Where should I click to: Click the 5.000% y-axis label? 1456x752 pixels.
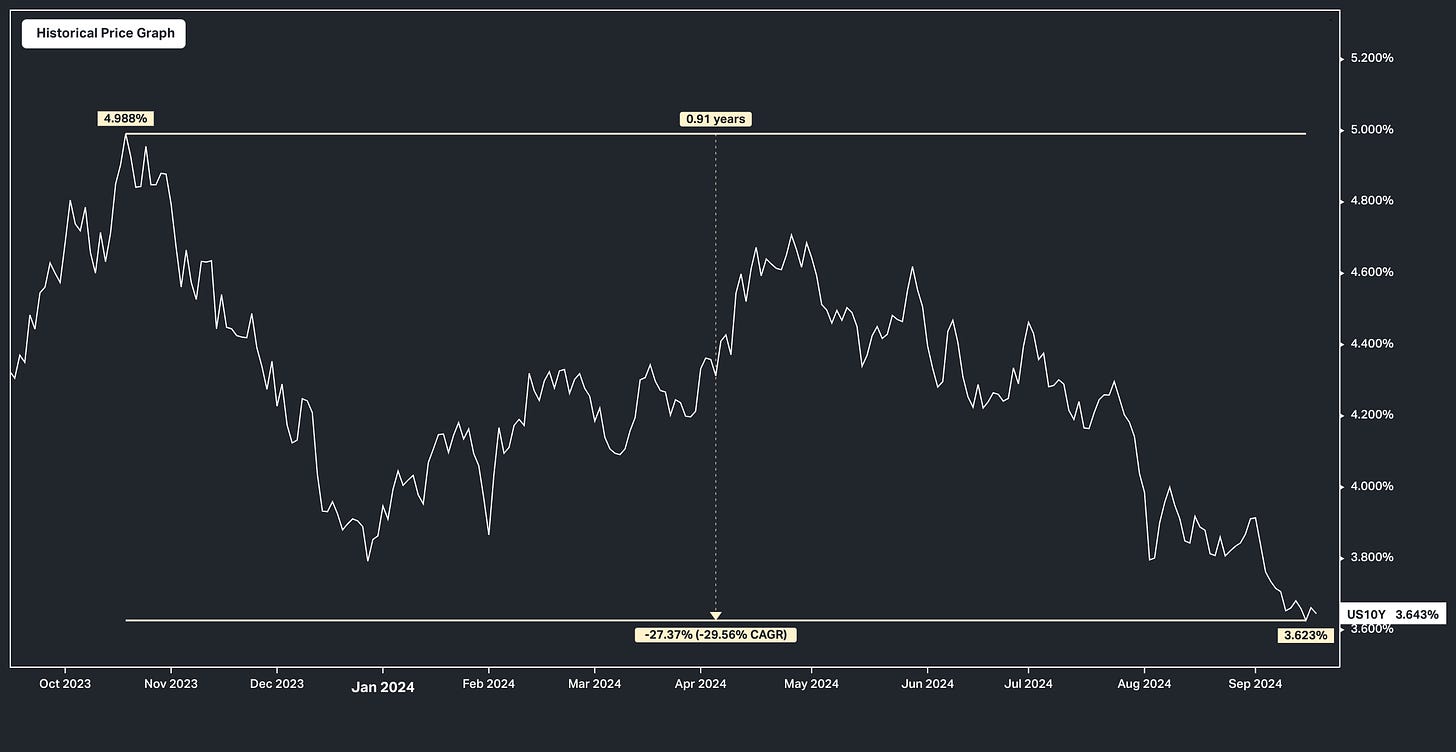(x=1371, y=130)
